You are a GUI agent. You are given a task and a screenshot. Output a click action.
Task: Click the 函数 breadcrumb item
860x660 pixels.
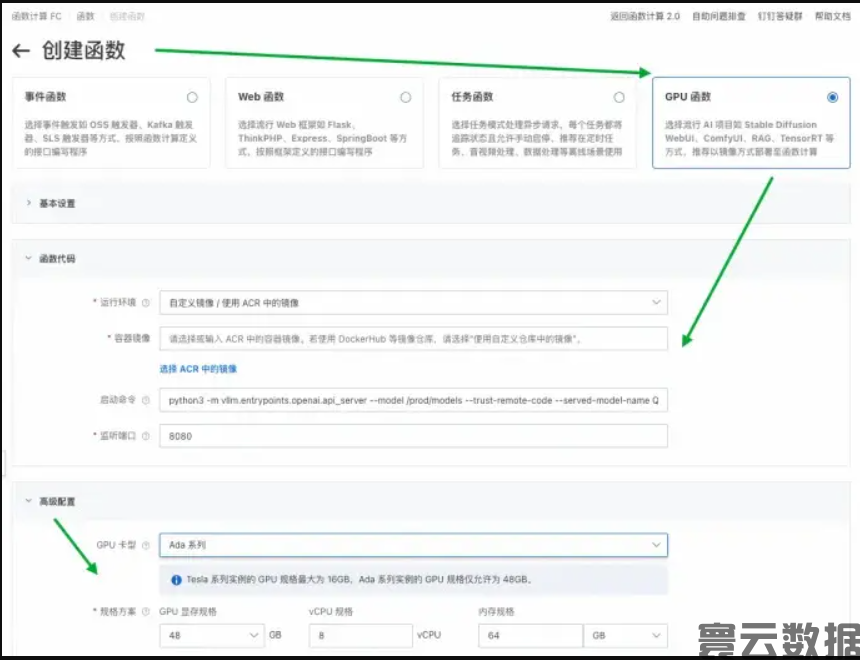click(84, 15)
